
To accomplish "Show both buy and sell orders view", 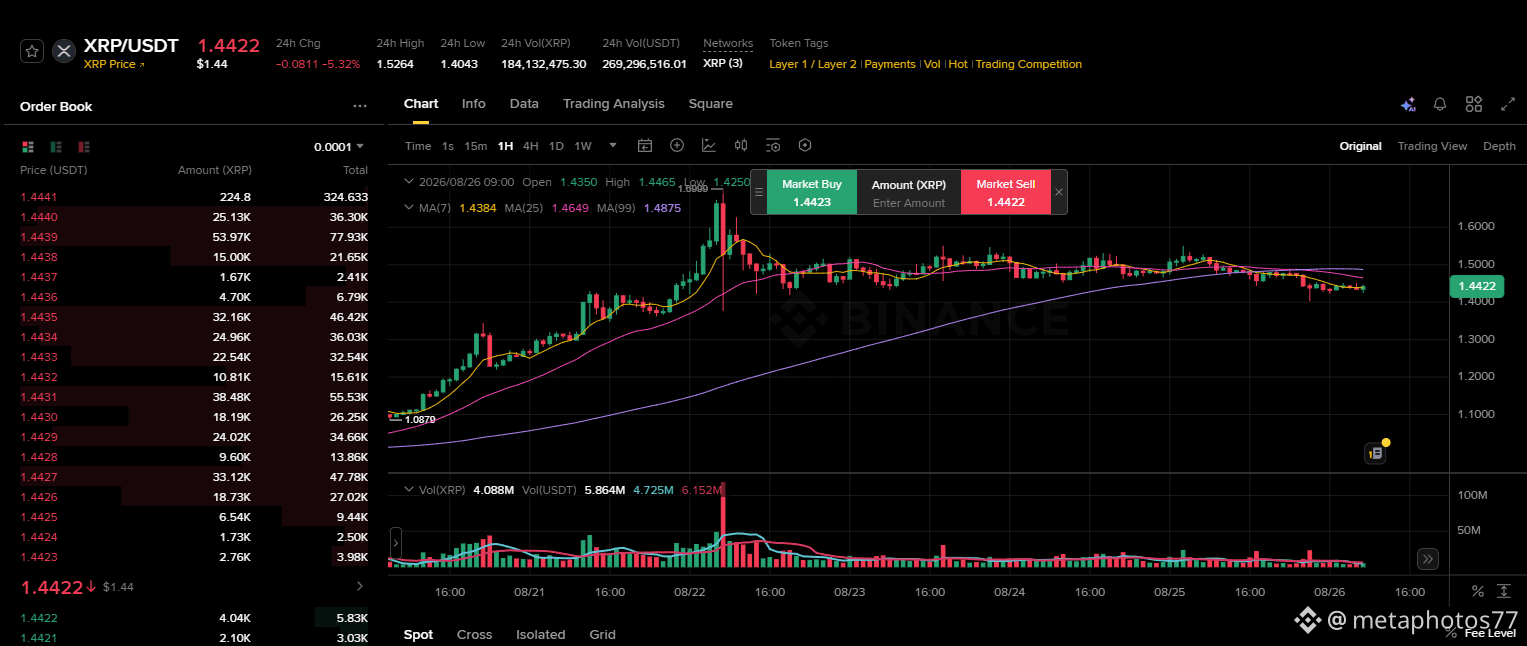I will [28, 146].
